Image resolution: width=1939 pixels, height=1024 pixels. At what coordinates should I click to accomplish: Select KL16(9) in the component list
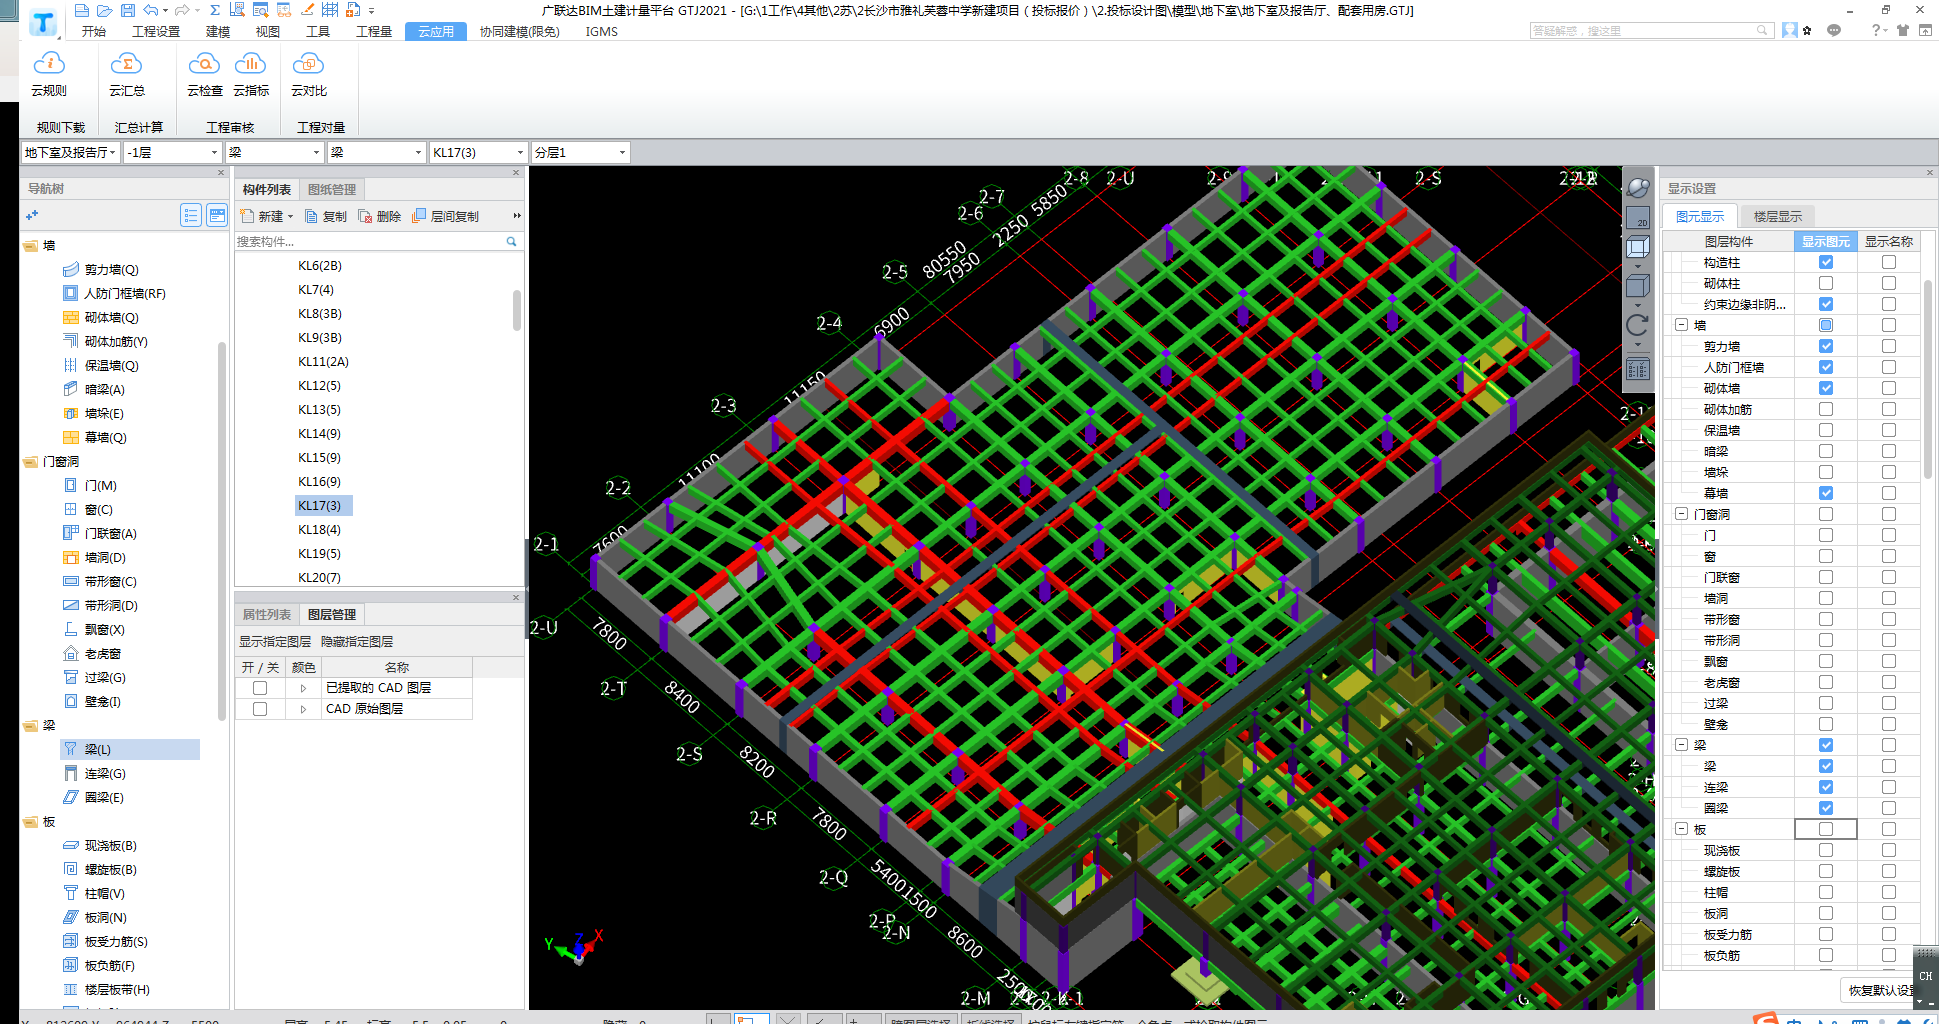pyautogui.click(x=319, y=481)
